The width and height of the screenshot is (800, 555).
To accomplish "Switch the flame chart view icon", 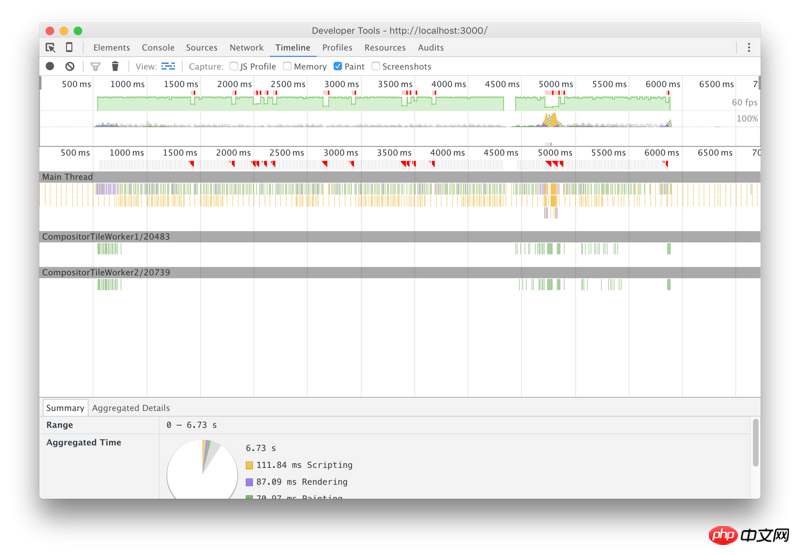I will coord(168,66).
